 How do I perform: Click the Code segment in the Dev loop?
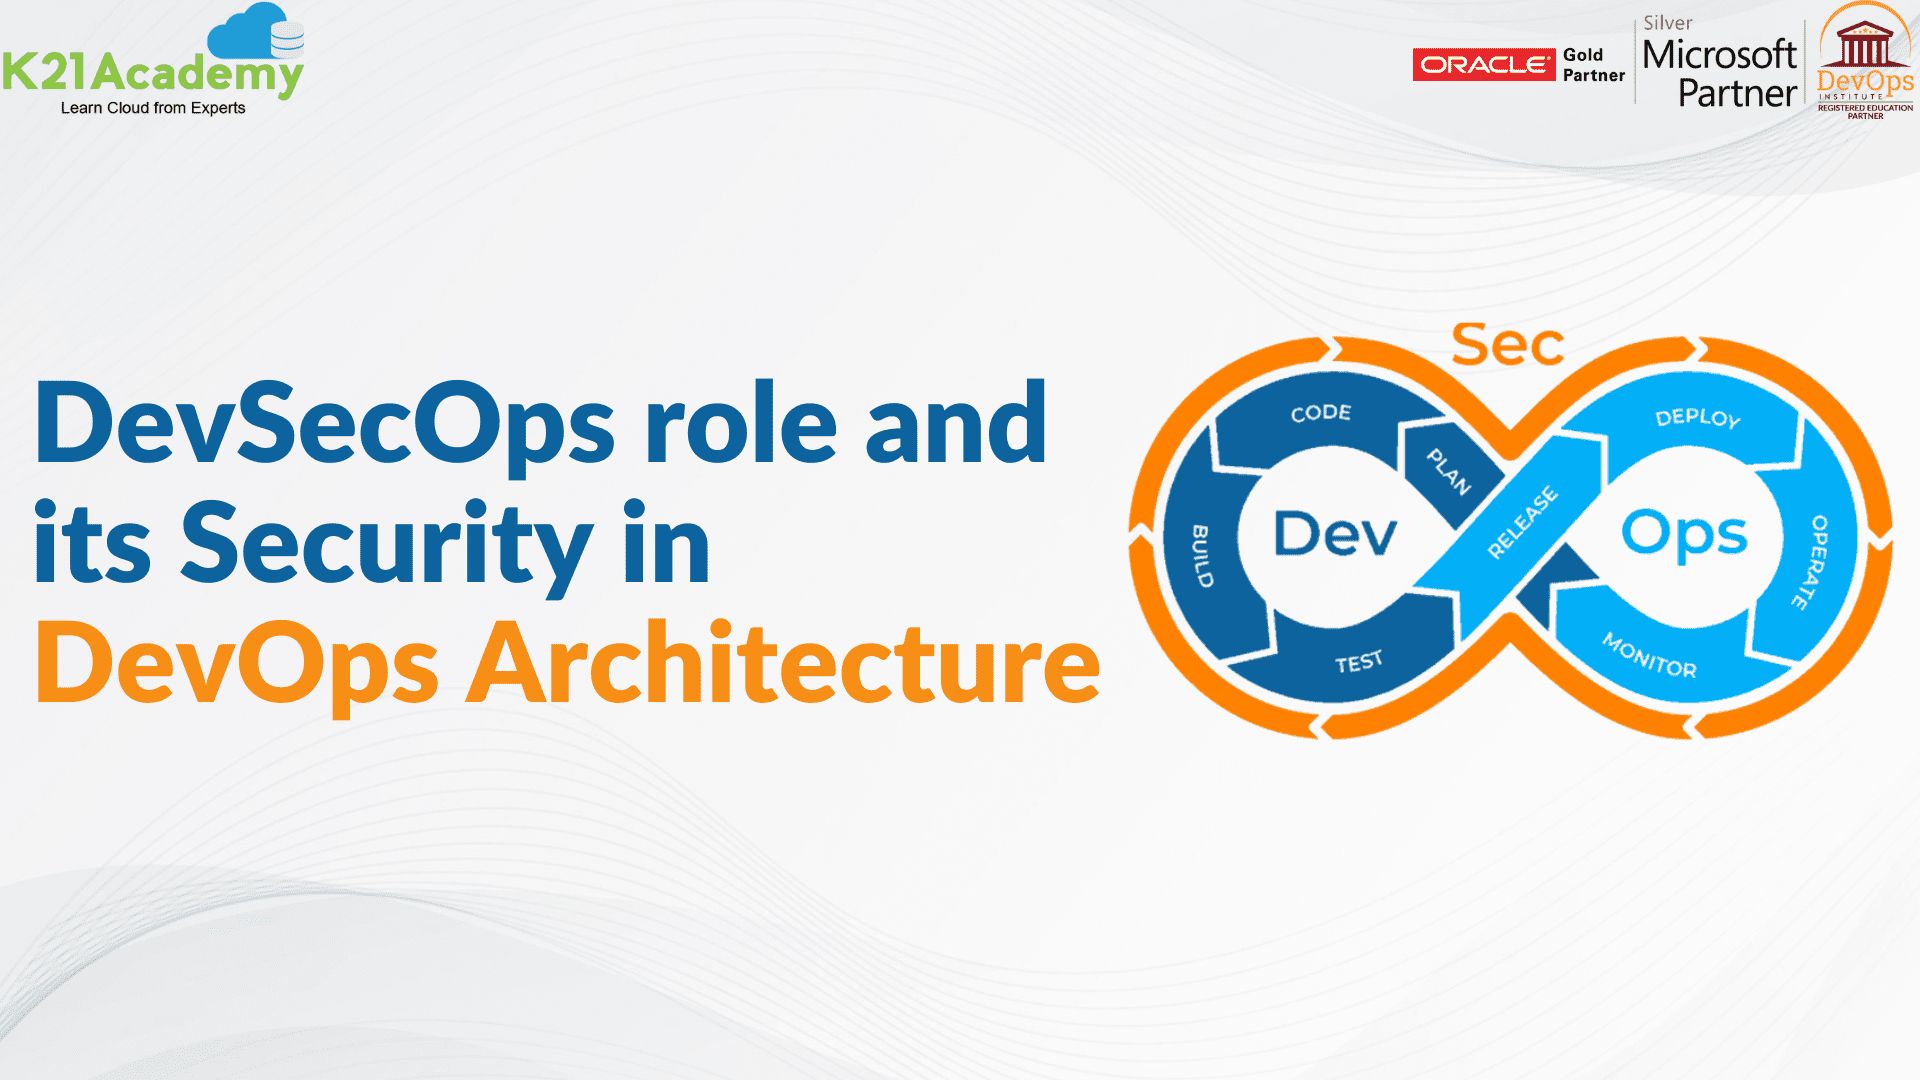tap(1320, 410)
